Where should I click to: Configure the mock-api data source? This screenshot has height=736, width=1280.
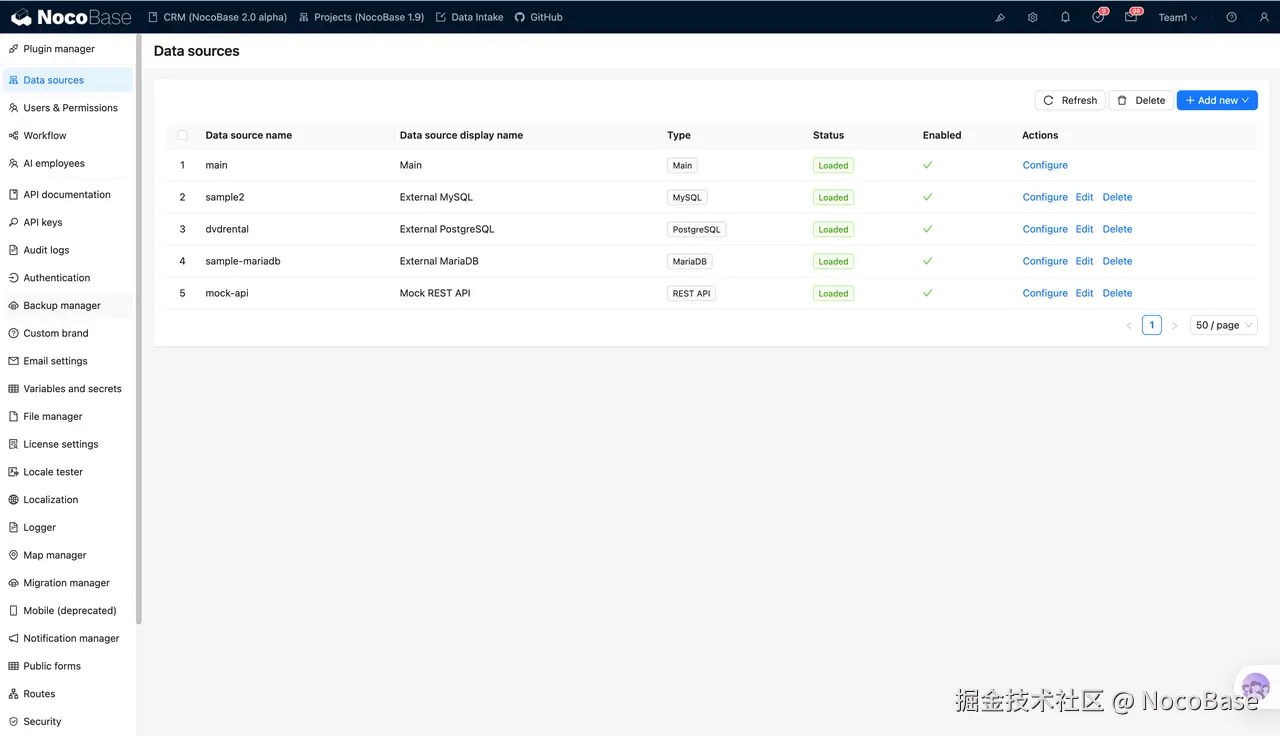[x=1045, y=293]
